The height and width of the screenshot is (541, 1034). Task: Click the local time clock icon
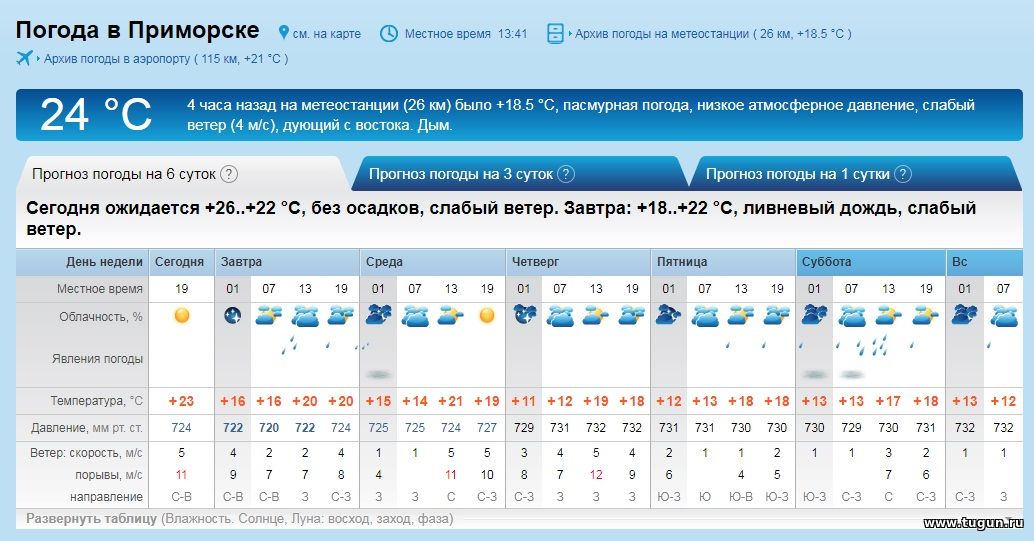(x=389, y=33)
